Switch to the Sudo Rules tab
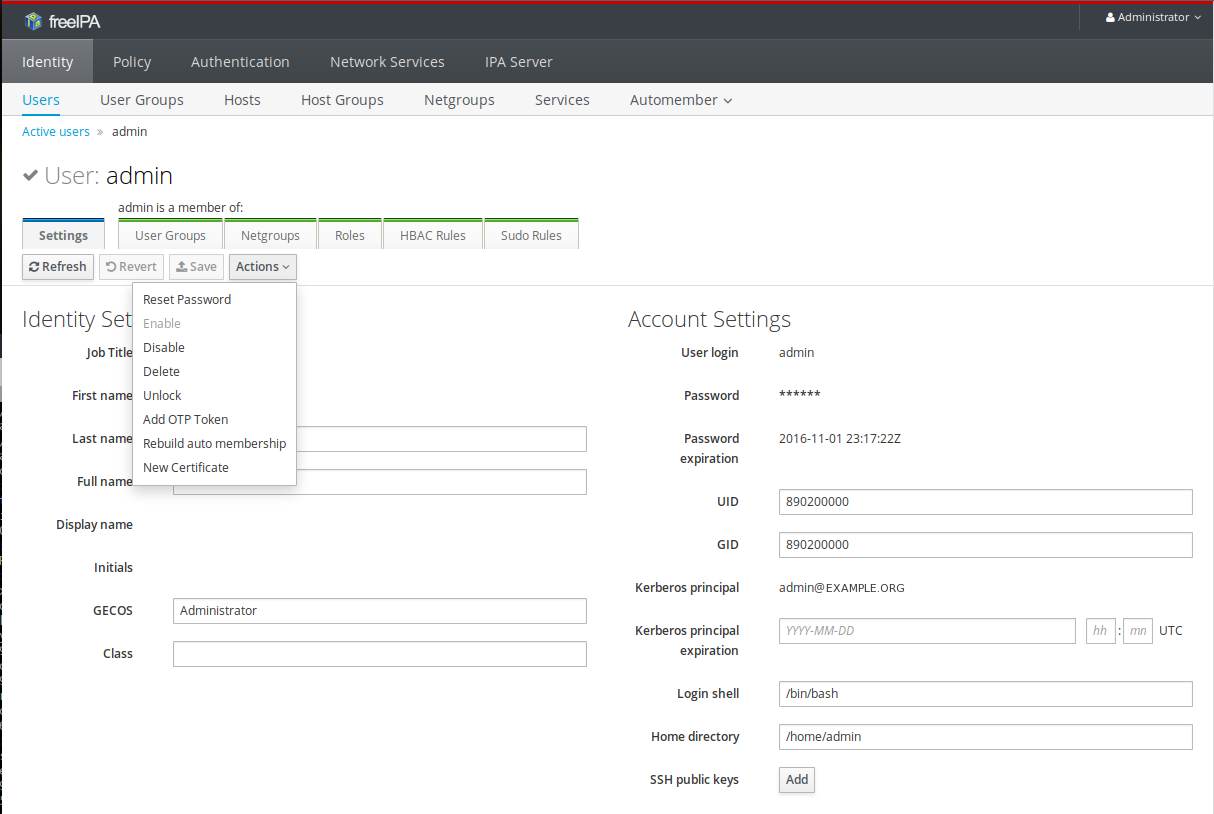The width and height of the screenshot is (1214, 814). (531, 236)
